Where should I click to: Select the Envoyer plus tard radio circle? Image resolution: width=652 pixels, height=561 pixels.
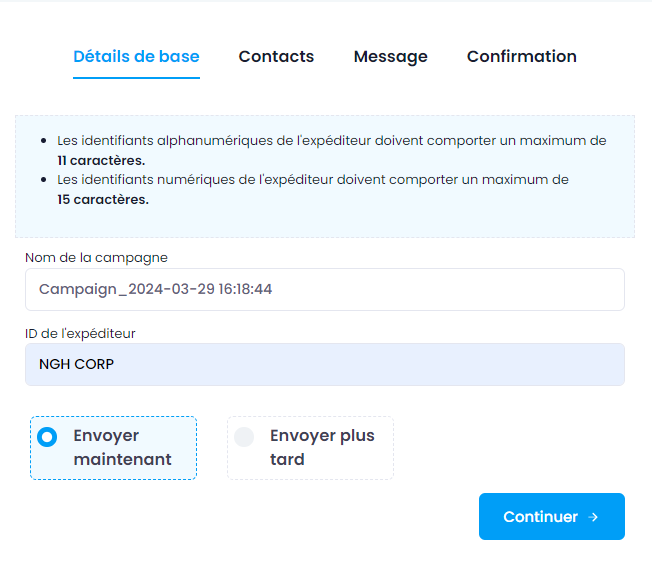pyautogui.click(x=244, y=437)
